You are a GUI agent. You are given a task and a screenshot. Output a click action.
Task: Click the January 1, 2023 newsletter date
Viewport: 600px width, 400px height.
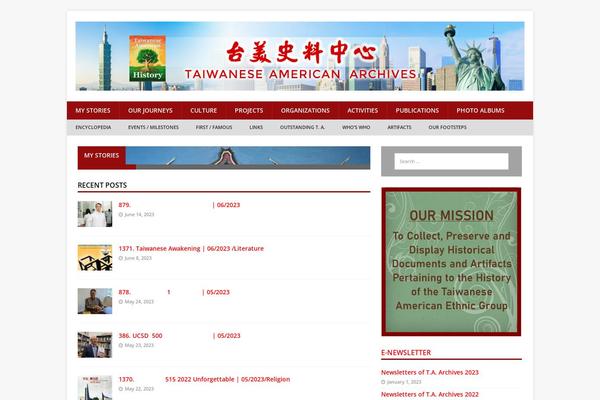click(x=404, y=382)
